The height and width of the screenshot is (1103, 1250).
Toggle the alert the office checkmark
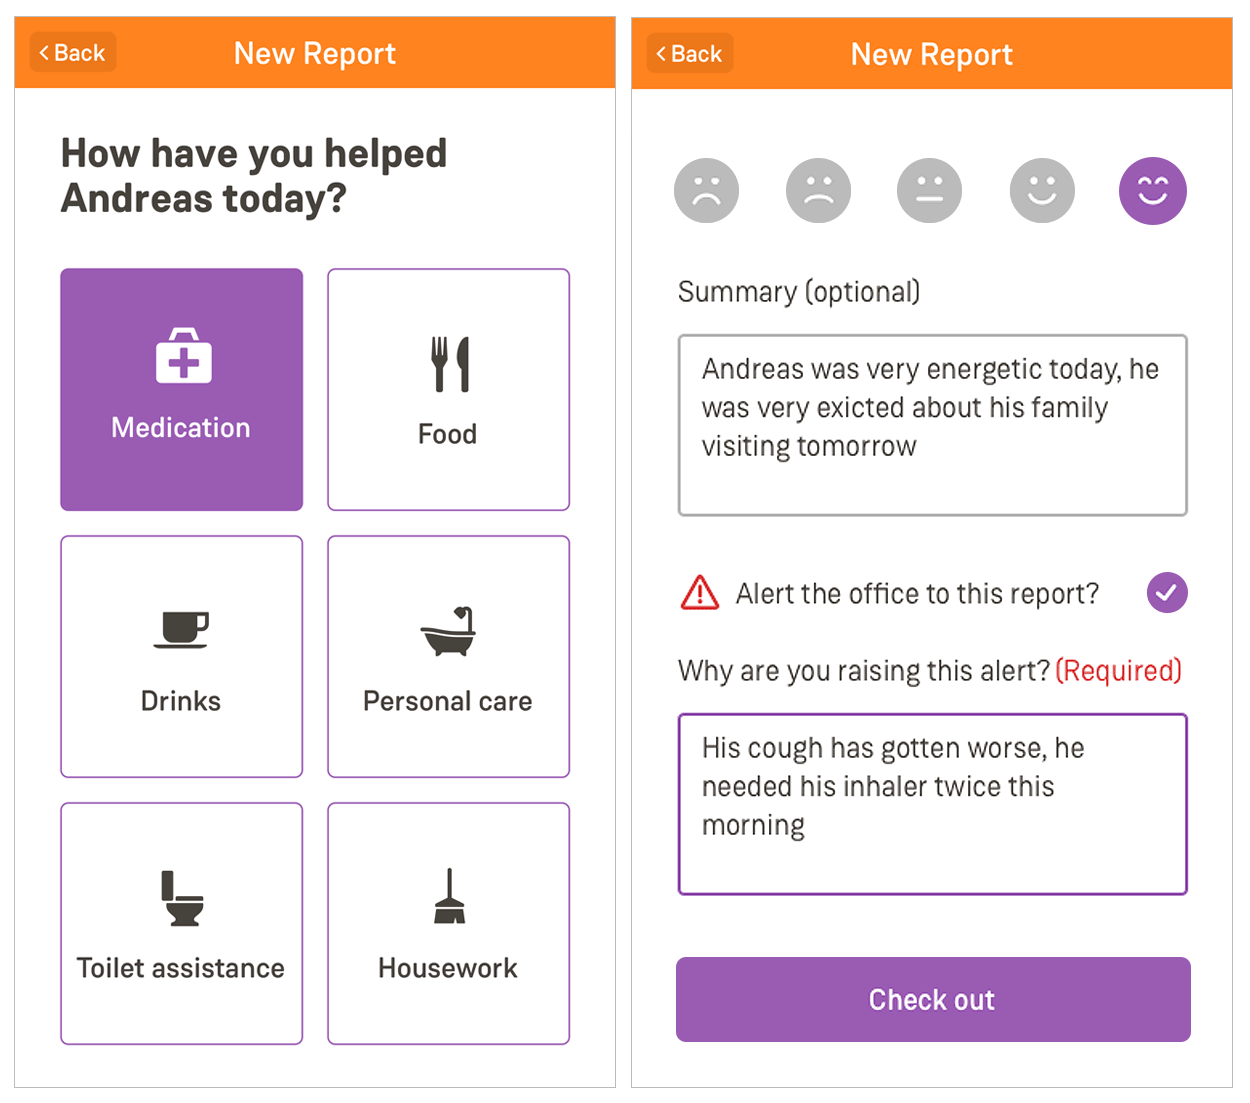coord(1167,593)
